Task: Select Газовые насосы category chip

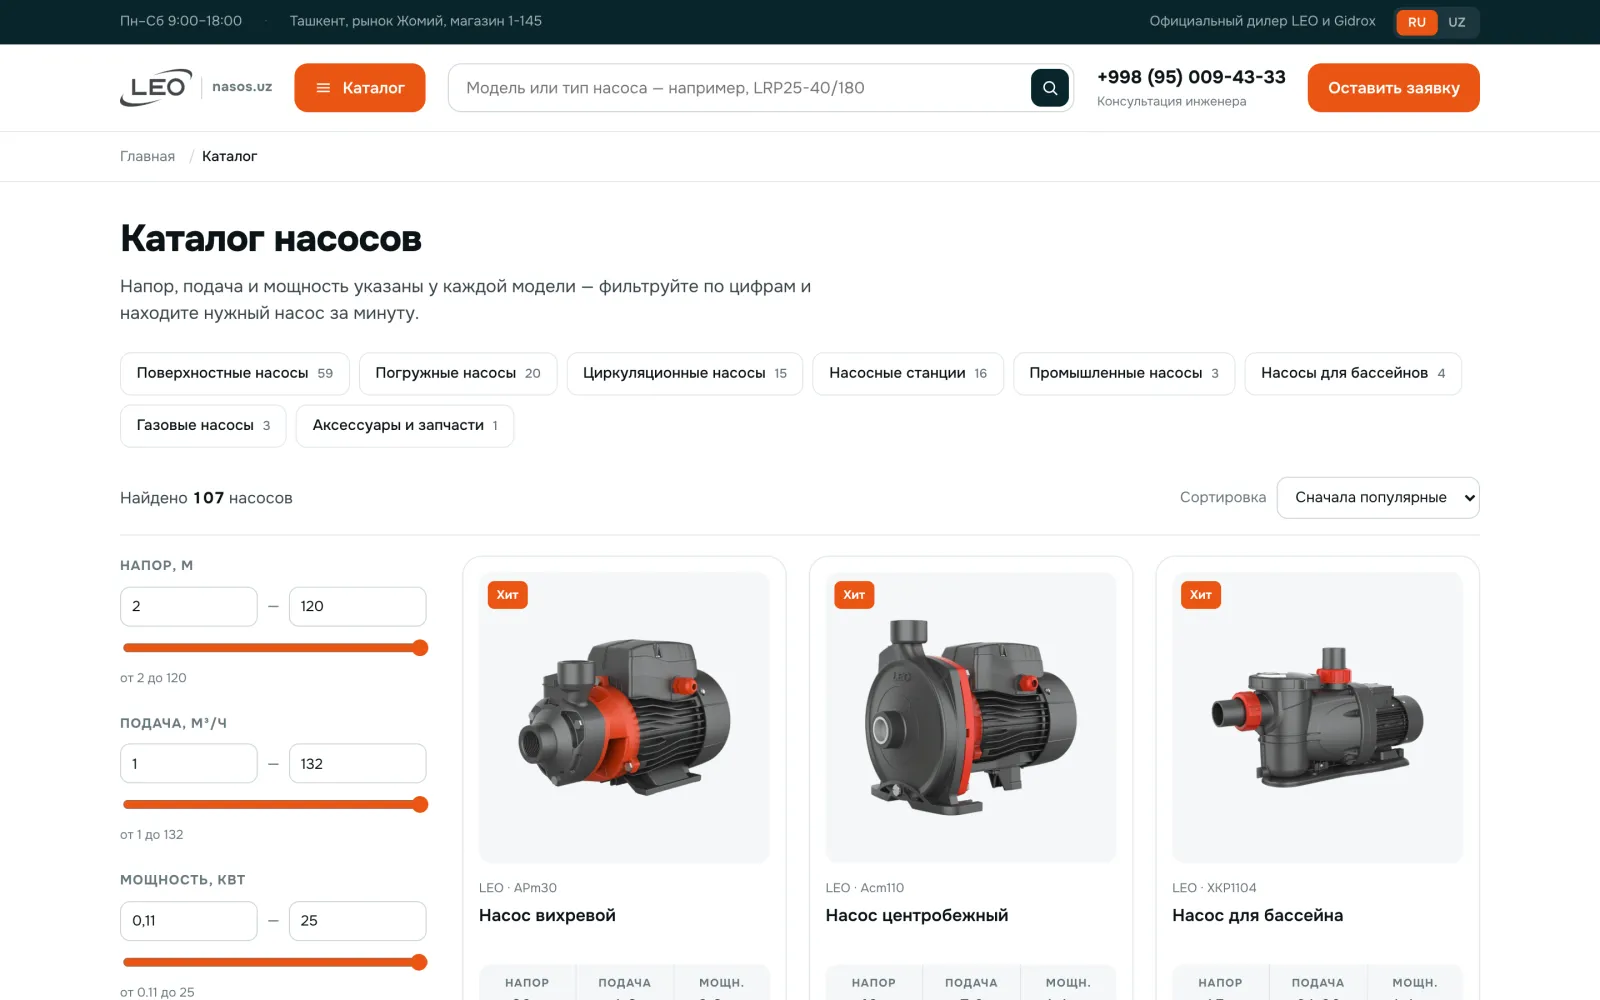Action: click(x=203, y=426)
